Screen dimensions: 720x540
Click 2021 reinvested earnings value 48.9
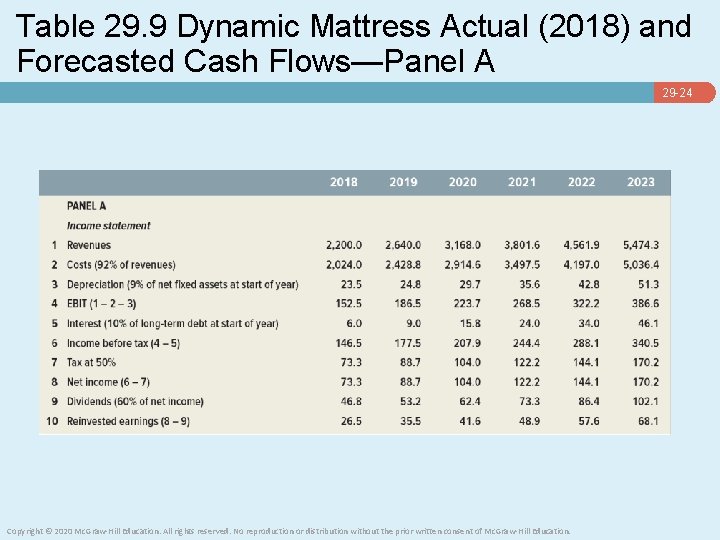[529, 421]
